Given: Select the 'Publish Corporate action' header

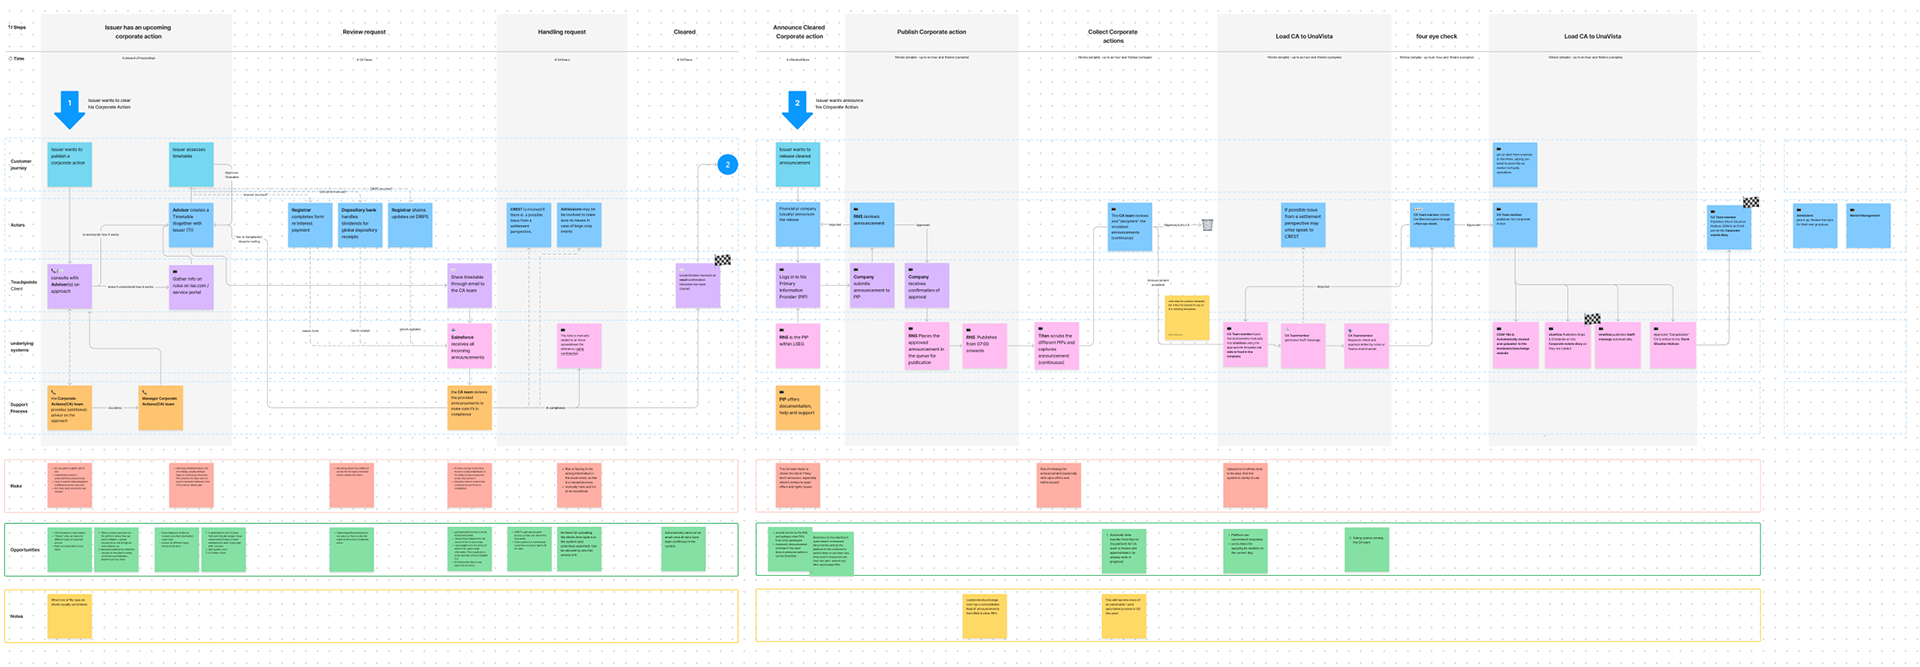Looking at the screenshot, I should 931,32.
